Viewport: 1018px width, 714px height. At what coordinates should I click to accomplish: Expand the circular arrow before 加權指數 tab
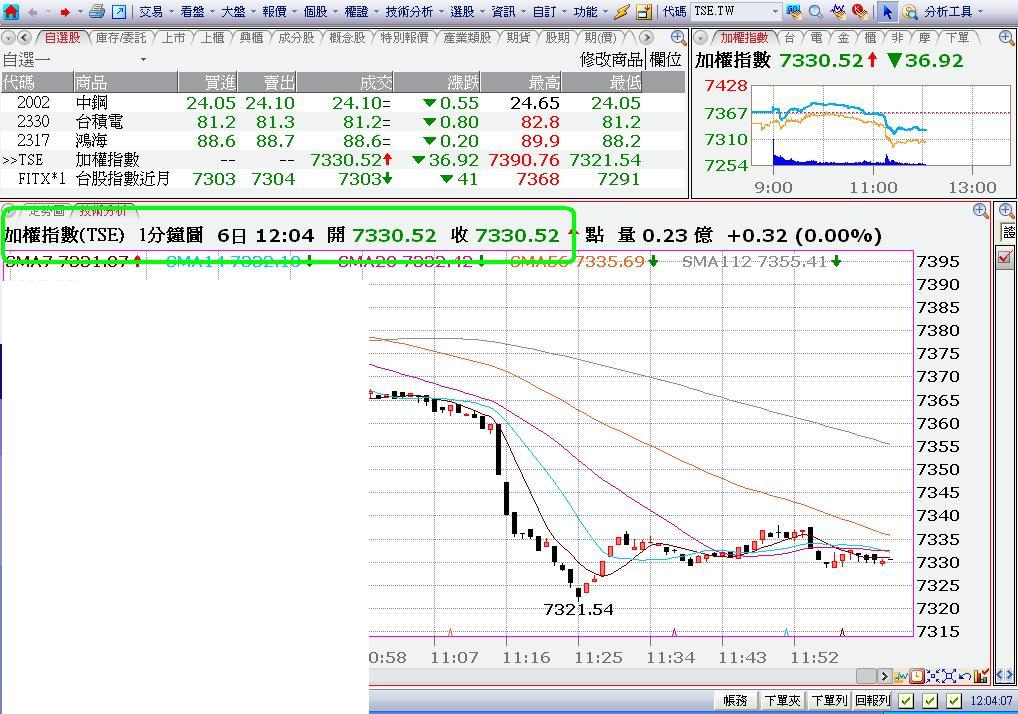[701, 38]
